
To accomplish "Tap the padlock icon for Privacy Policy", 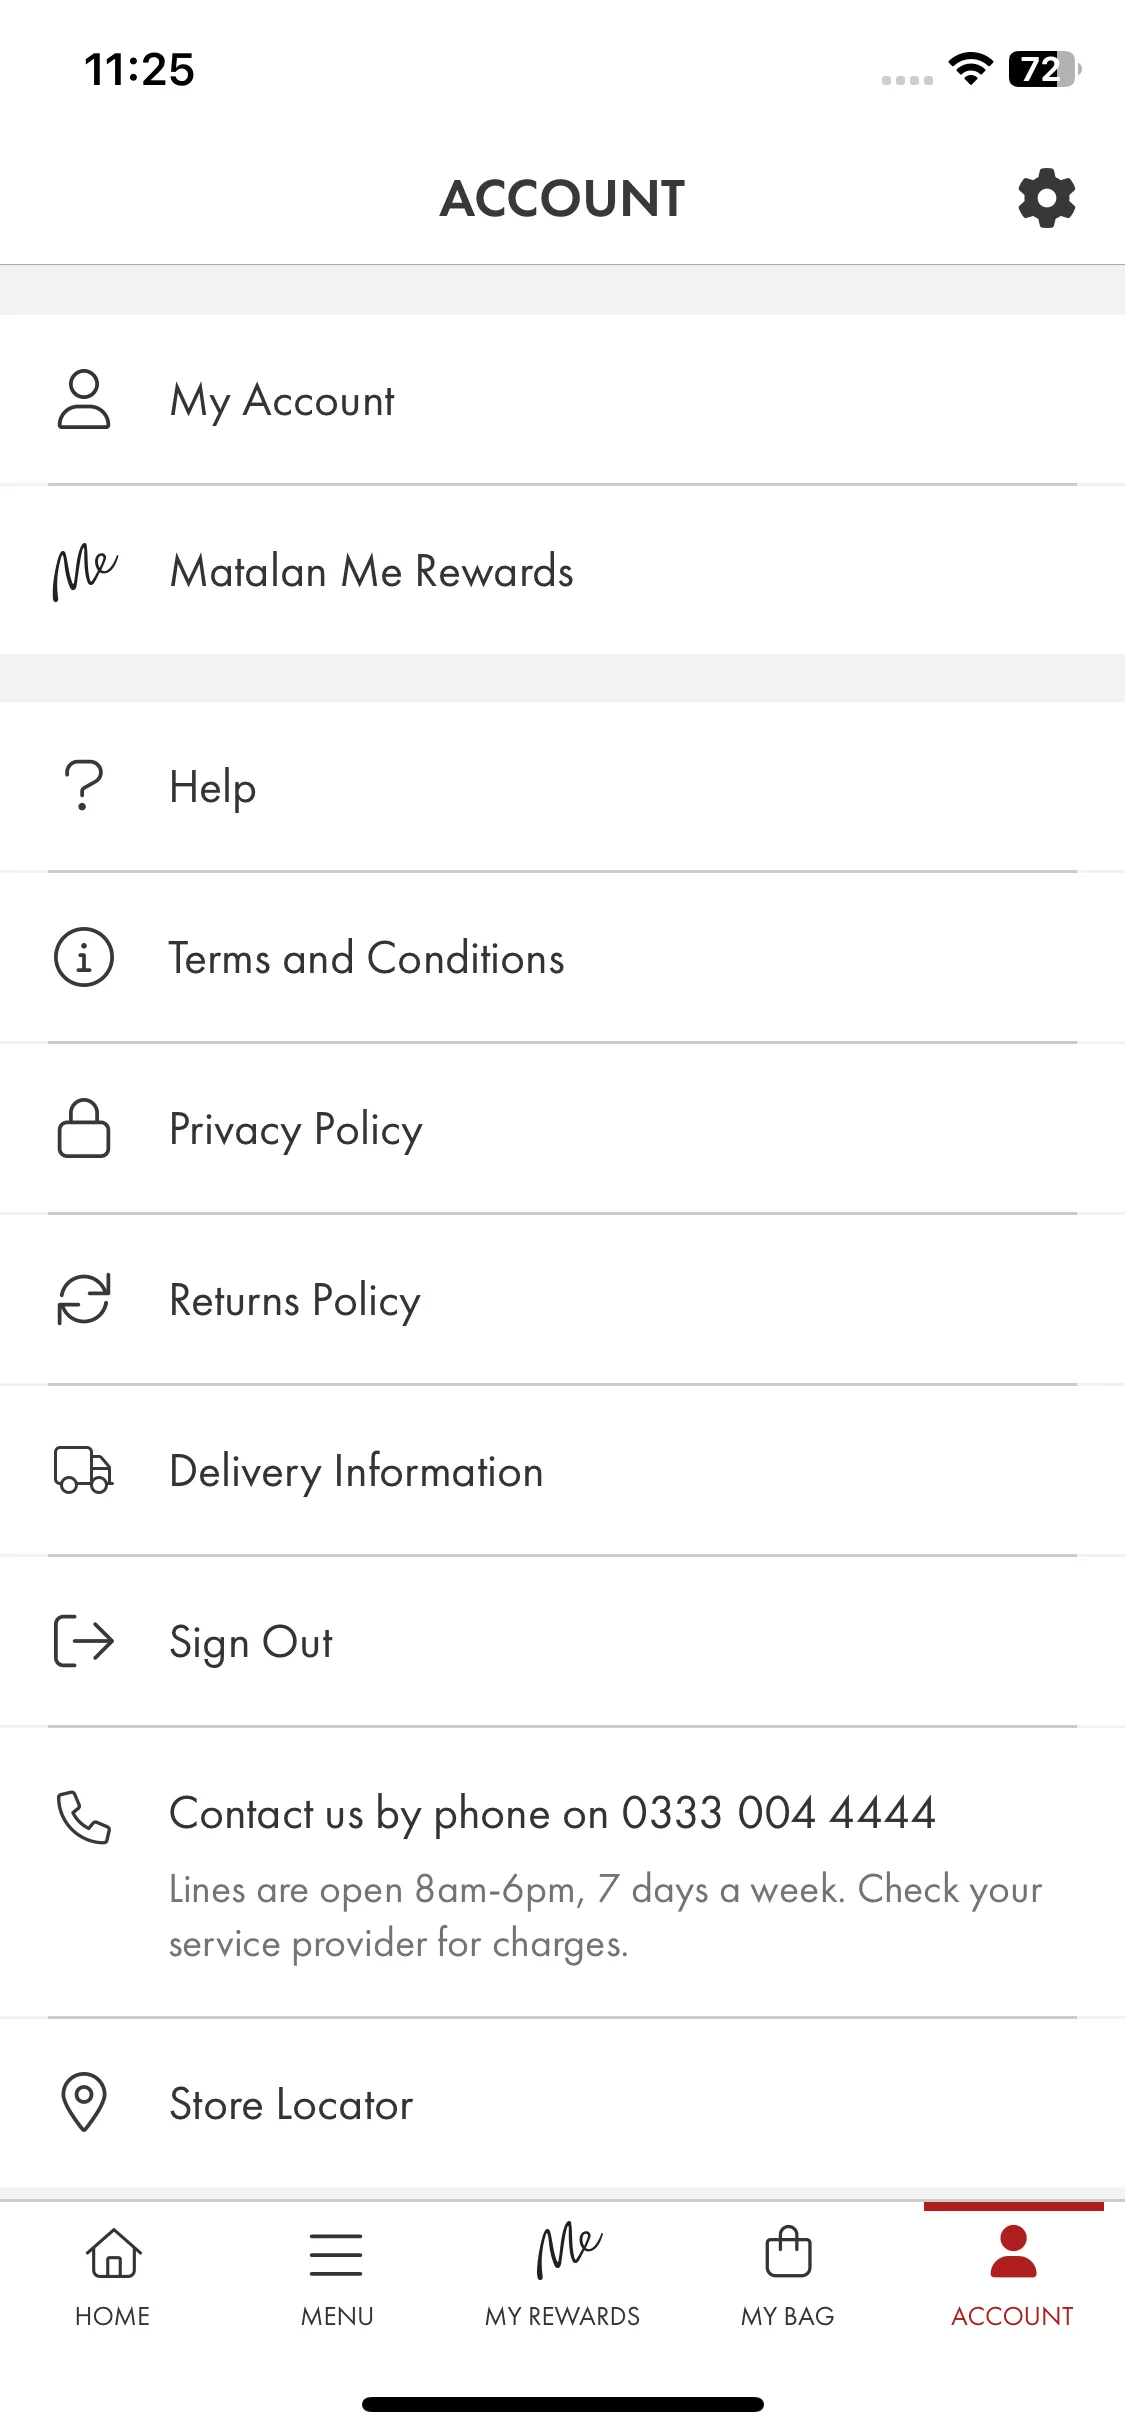I will (84, 1128).
